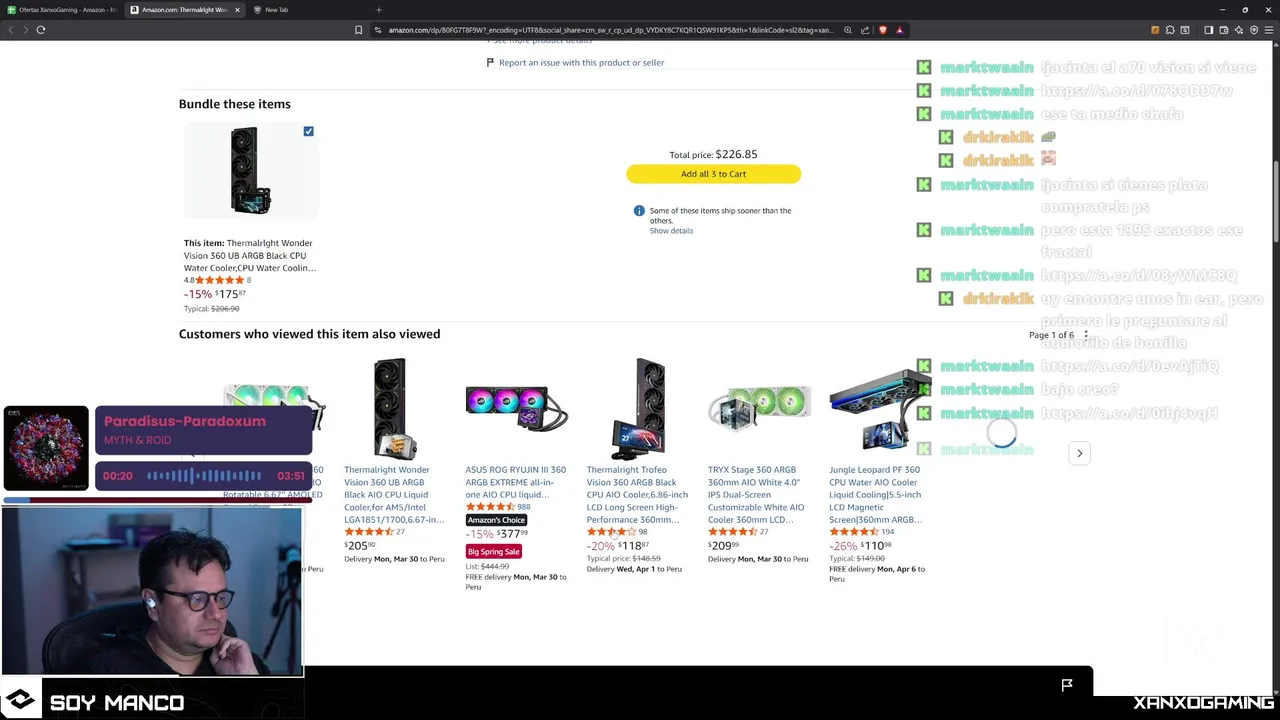Click Add all 3 to Cart
The image size is (1280, 720).
point(714,174)
